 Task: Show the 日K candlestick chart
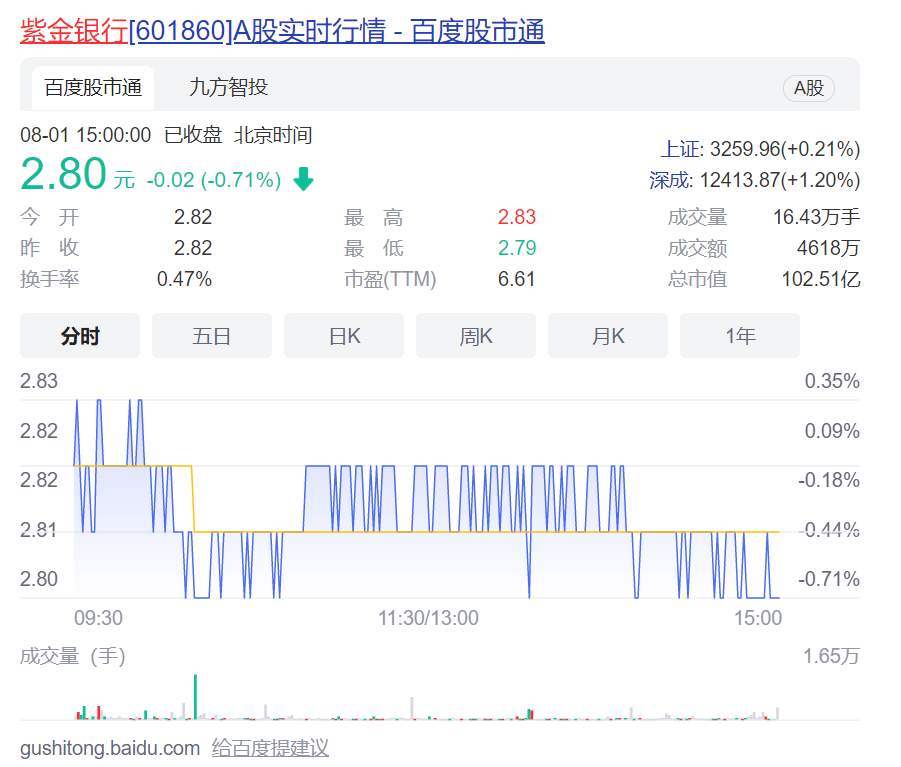344,336
